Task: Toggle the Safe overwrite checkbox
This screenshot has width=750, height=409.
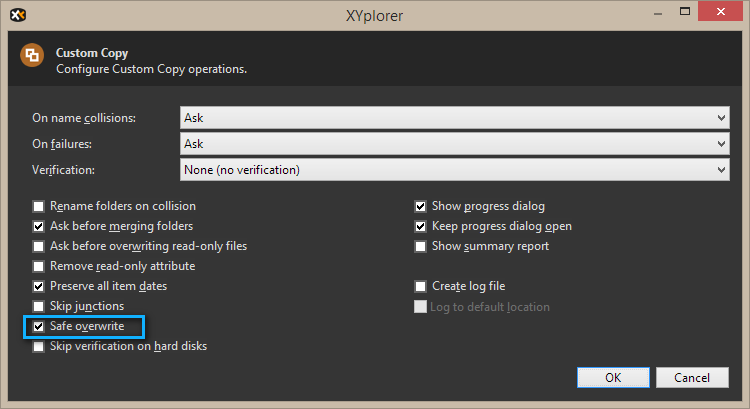Action: pos(38,326)
